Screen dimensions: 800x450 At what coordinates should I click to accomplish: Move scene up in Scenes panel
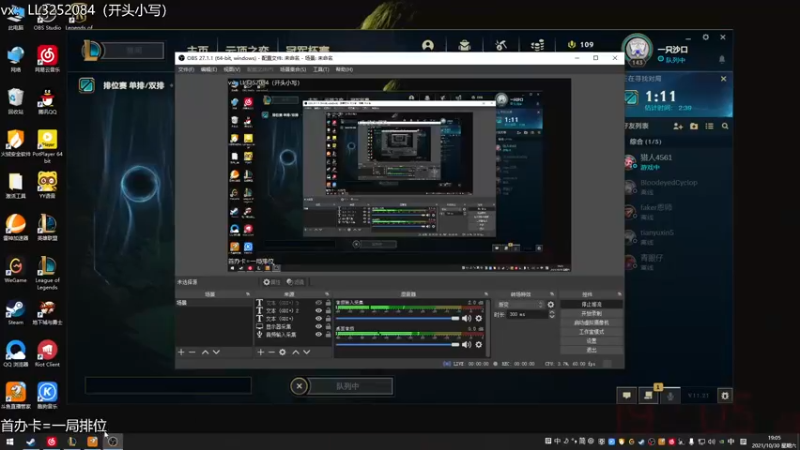(x=205, y=352)
